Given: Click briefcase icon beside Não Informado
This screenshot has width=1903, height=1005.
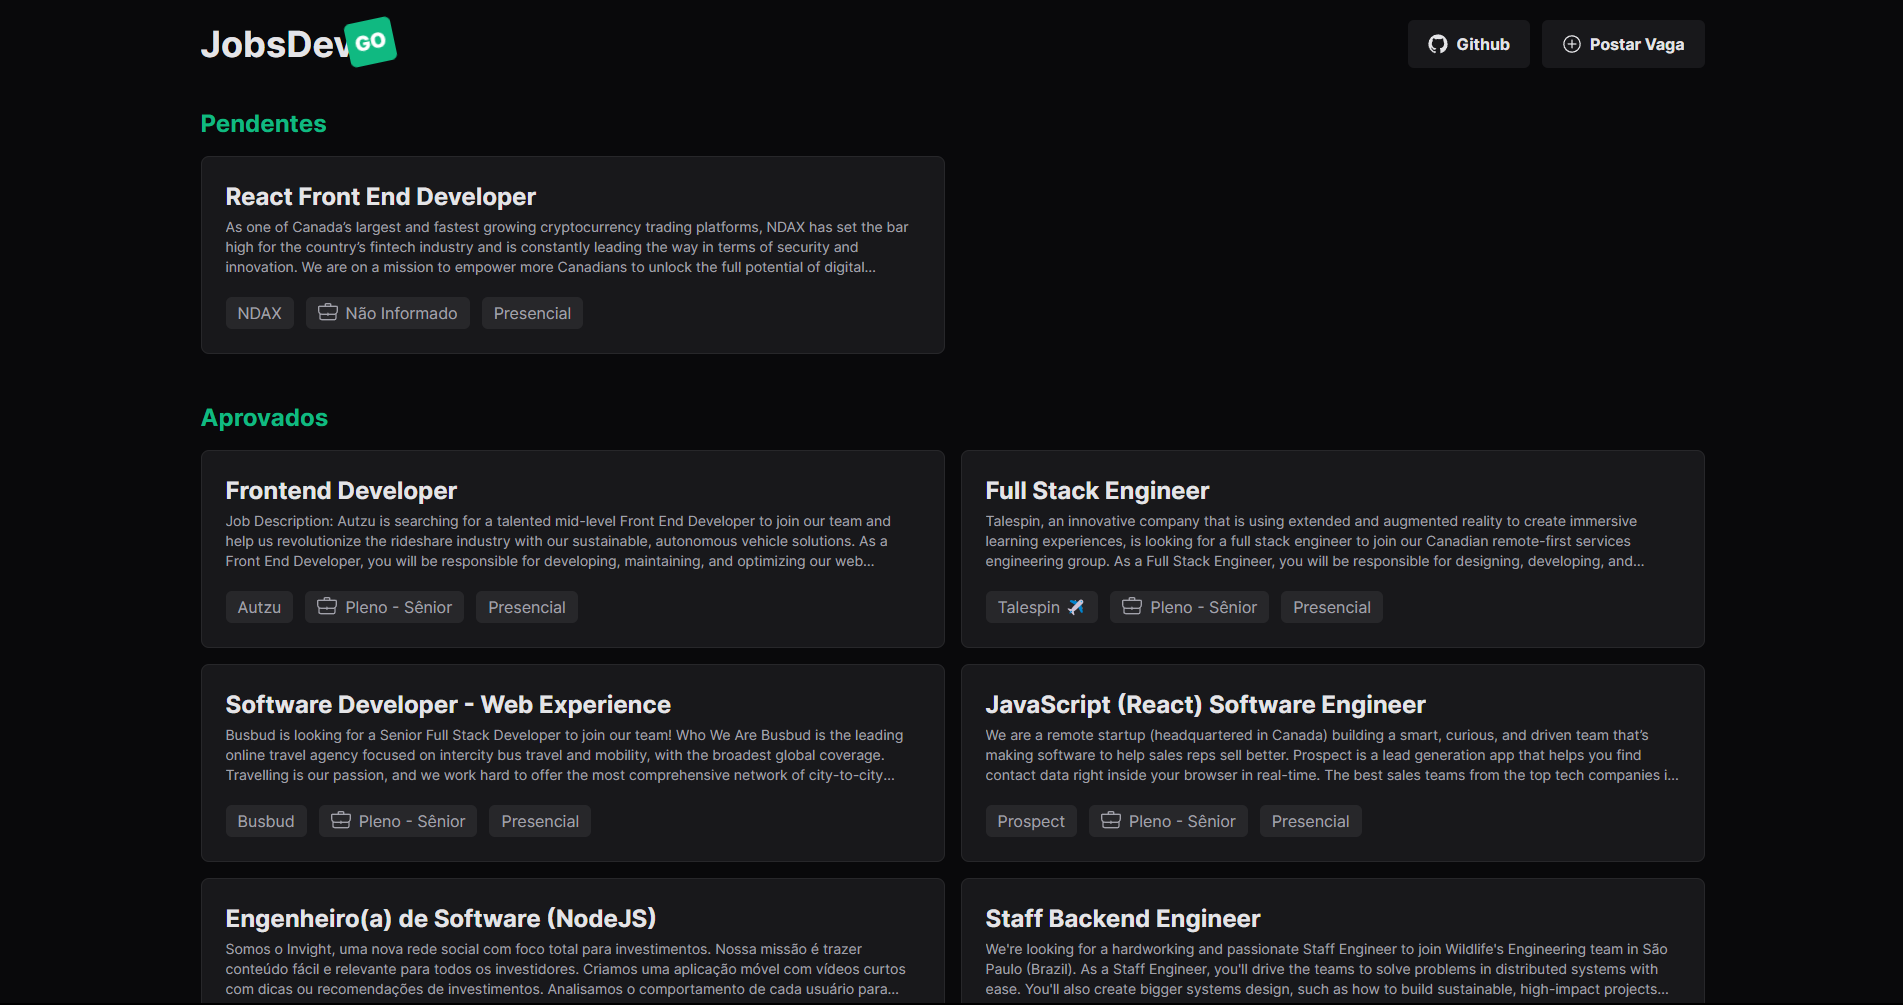Looking at the screenshot, I should [x=328, y=313].
